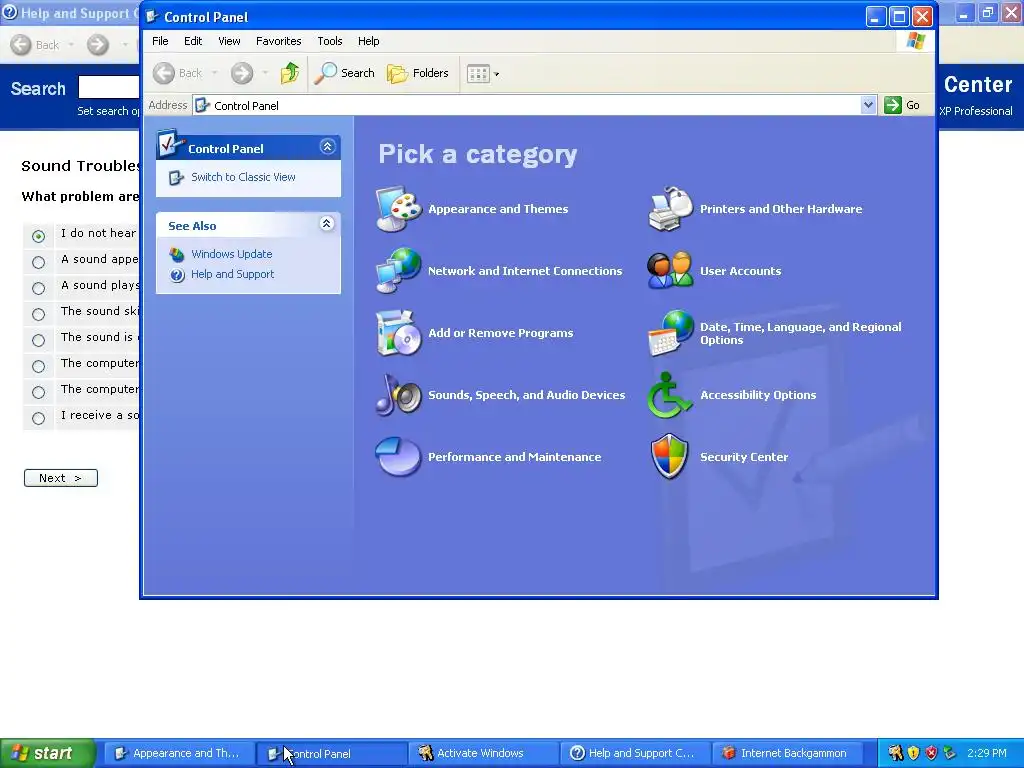
Task: Click the Up folder toolbar icon
Action: pyautogui.click(x=290, y=73)
